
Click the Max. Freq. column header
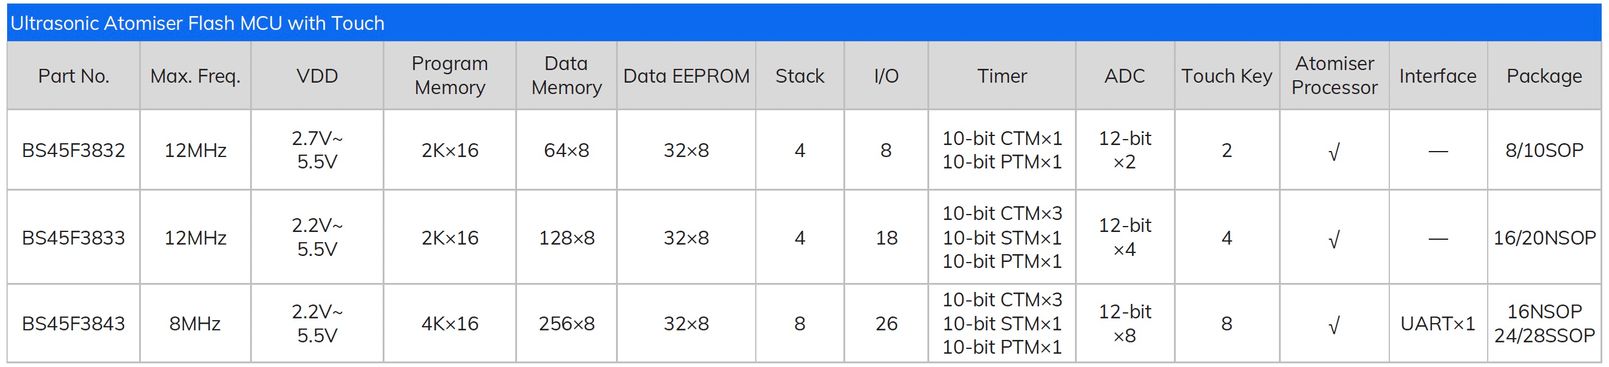pos(195,76)
